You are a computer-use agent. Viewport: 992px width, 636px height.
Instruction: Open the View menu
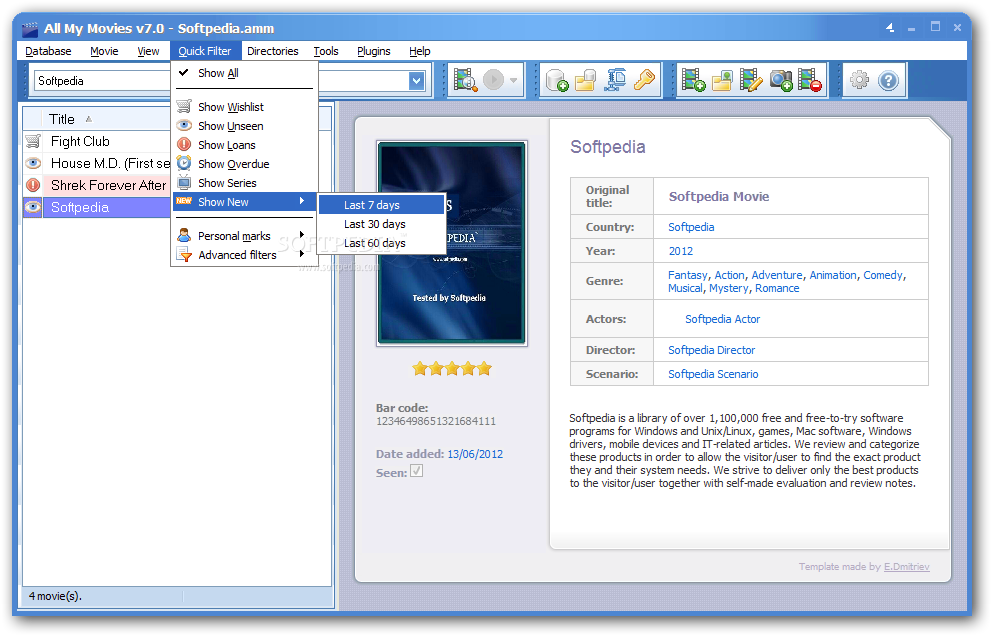click(x=148, y=51)
